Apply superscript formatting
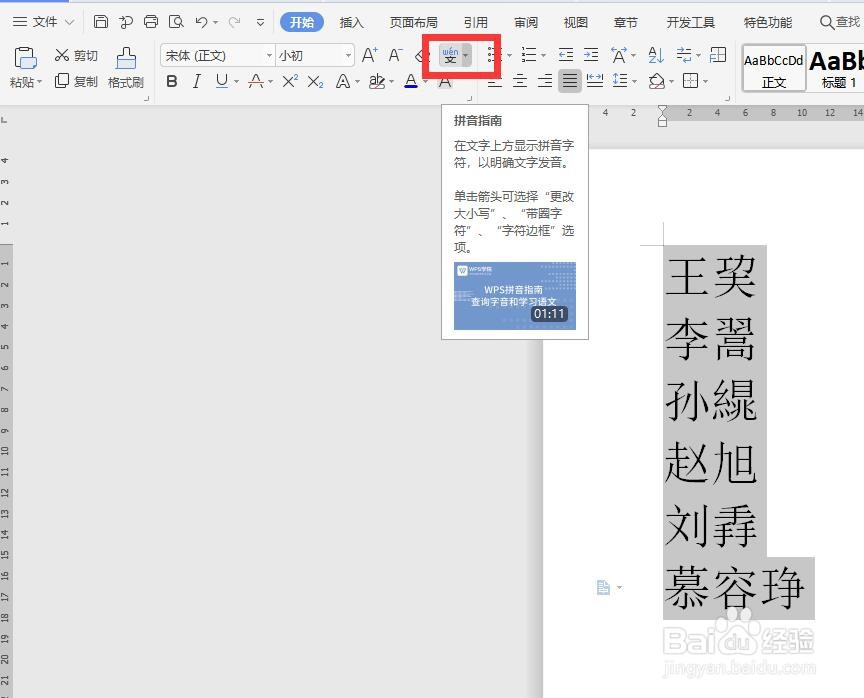864x698 pixels. click(x=288, y=82)
